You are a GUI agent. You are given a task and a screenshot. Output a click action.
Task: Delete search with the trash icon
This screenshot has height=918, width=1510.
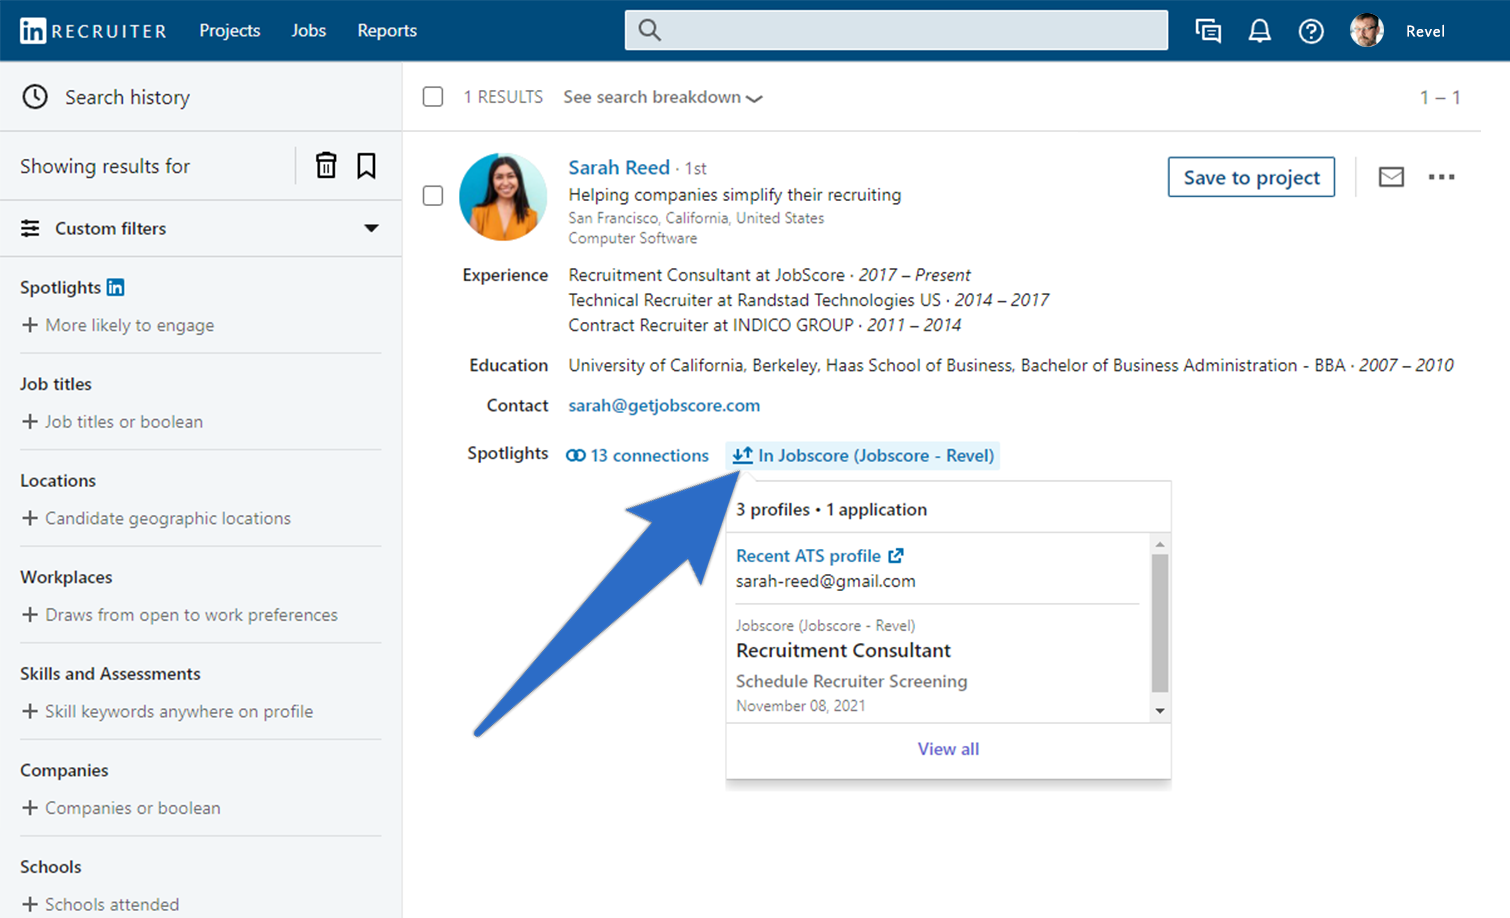(326, 165)
